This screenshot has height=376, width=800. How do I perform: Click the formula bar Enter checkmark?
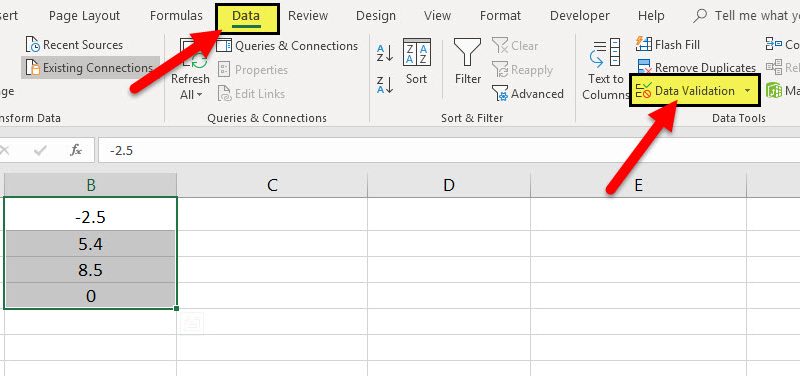tap(40, 150)
